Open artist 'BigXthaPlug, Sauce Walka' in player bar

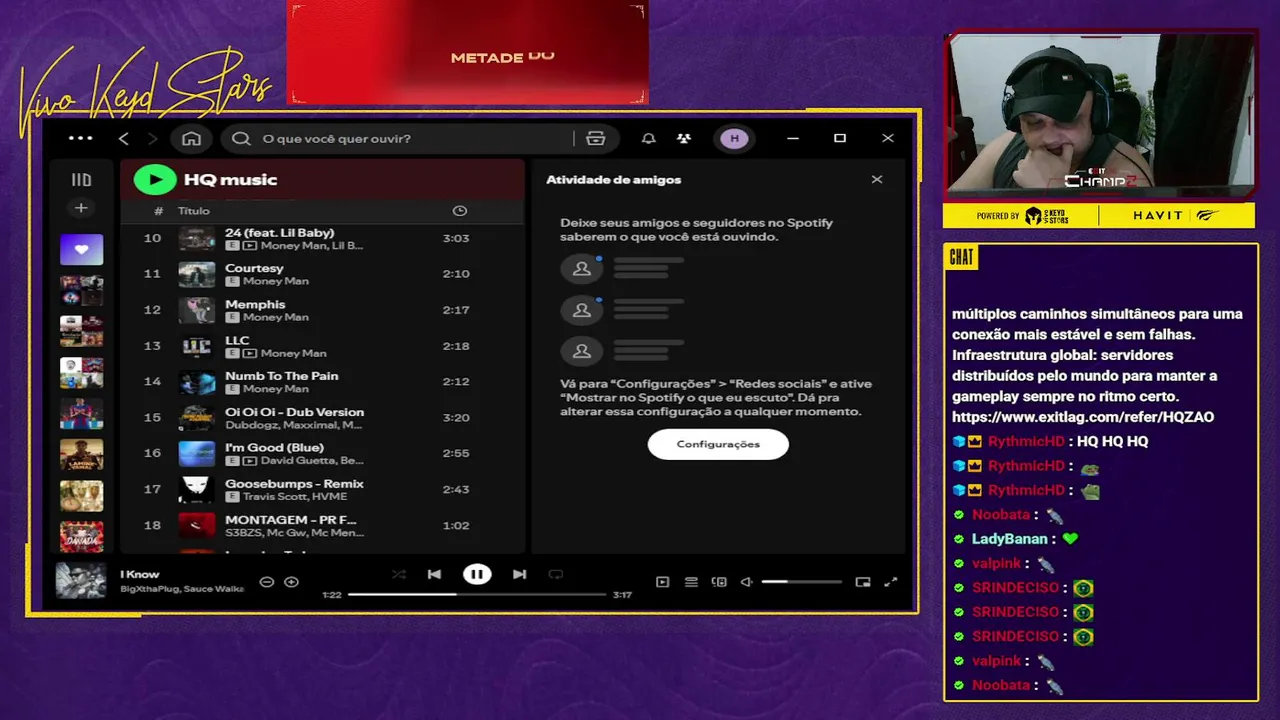tap(182, 589)
